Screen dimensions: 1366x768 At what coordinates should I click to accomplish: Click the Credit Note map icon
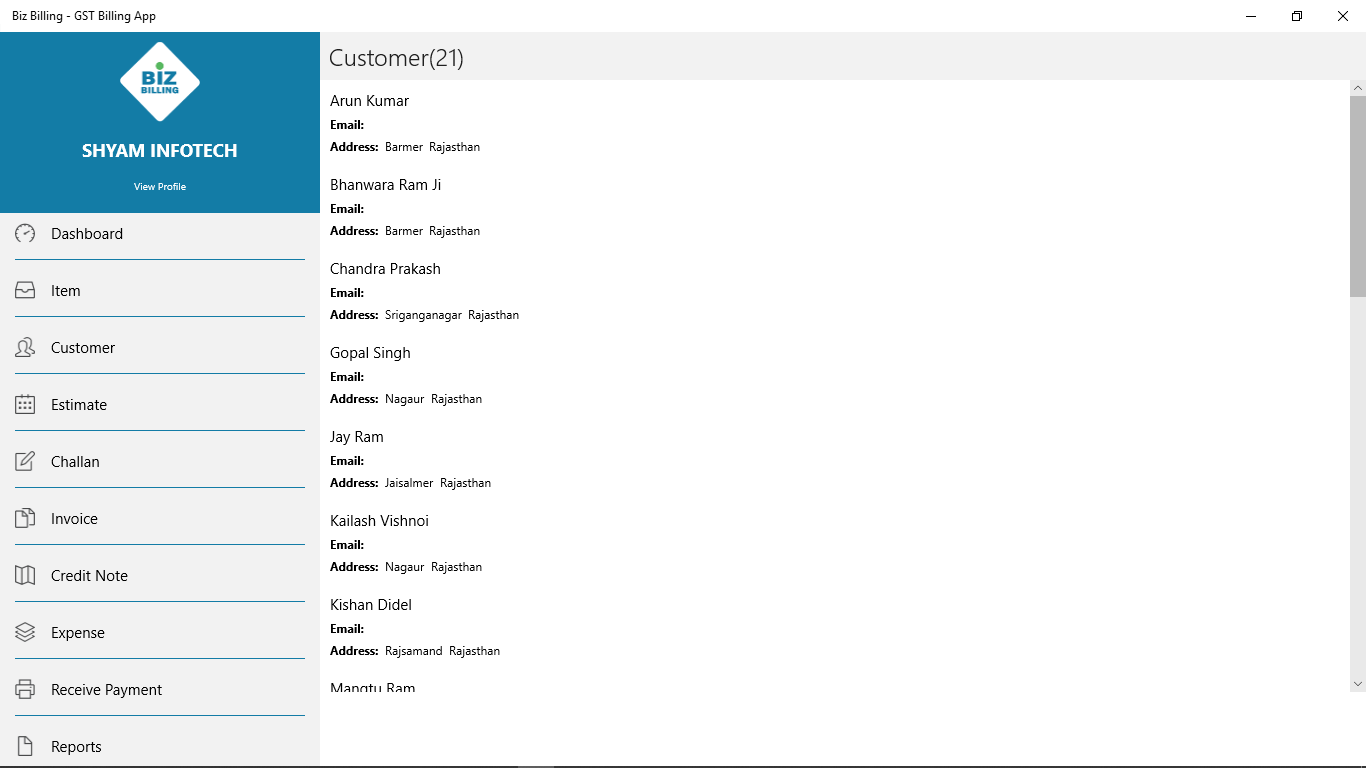coord(25,575)
